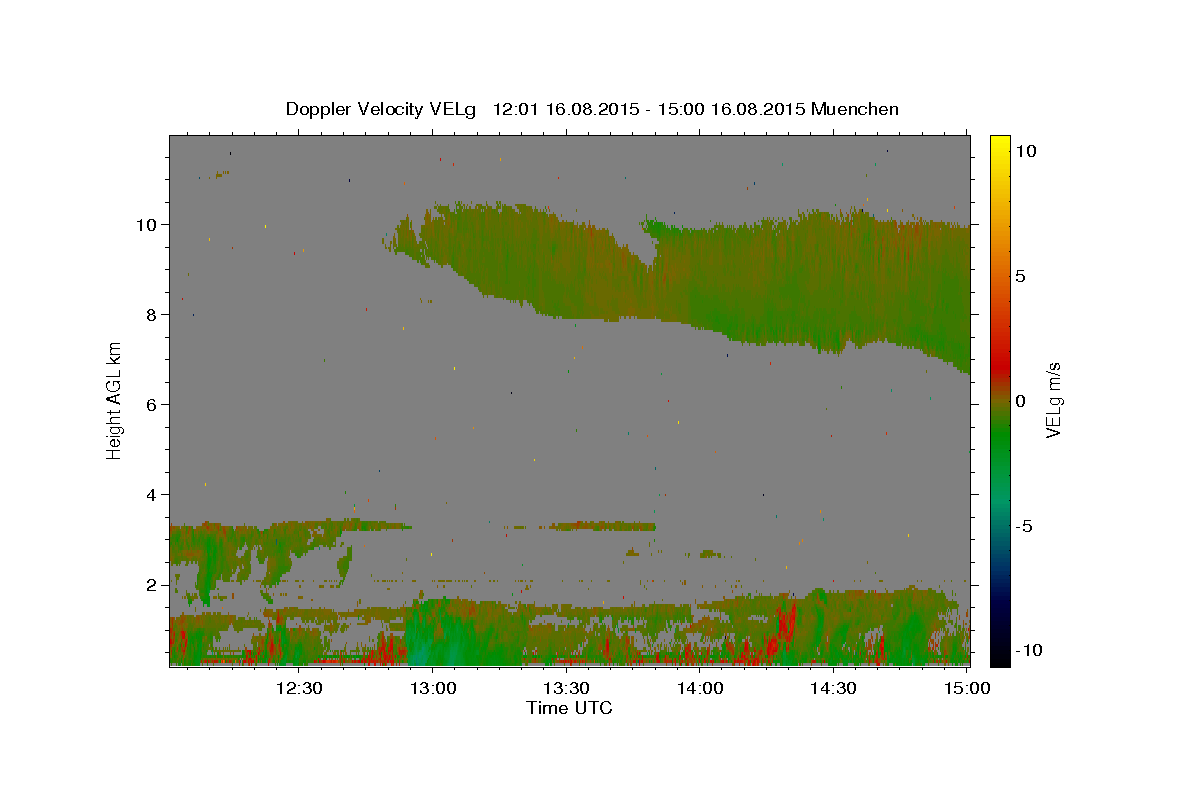
Task: Click the 14:00 time tick label
Action: [699, 688]
